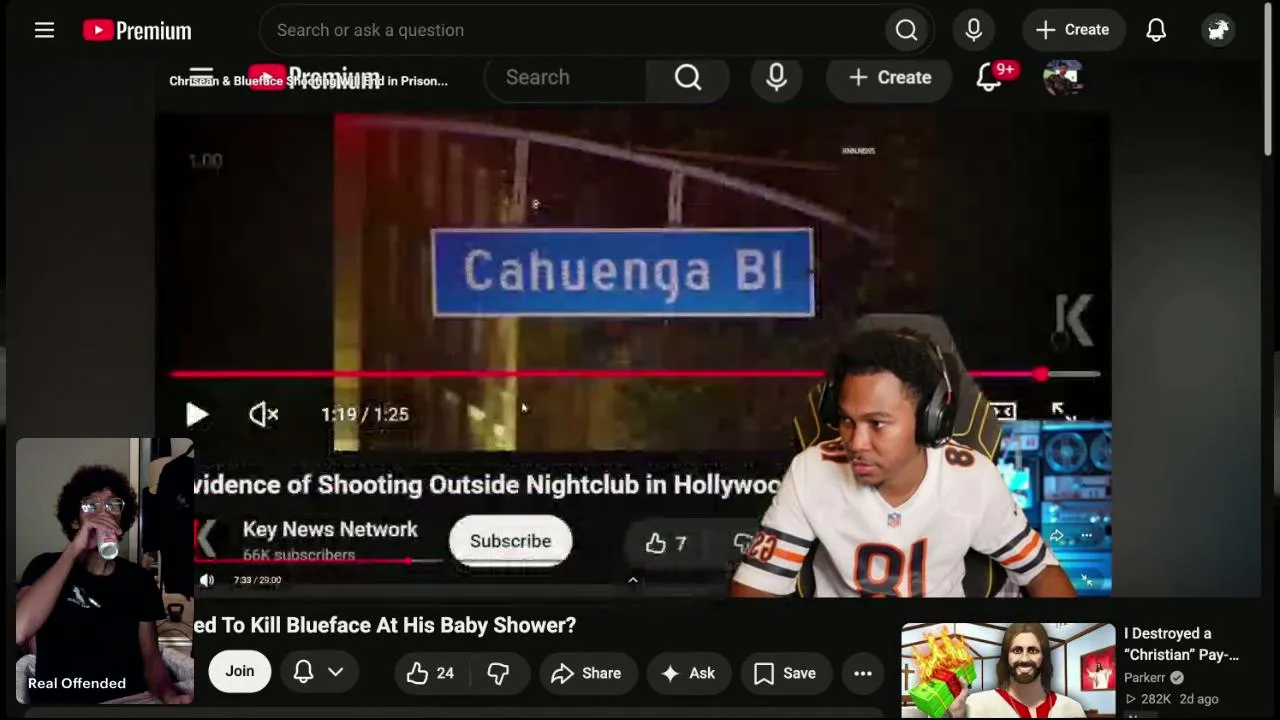Viewport: 1280px width, 720px height.
Task: Open notifications bell without a badge
Action: [1156, 30]
